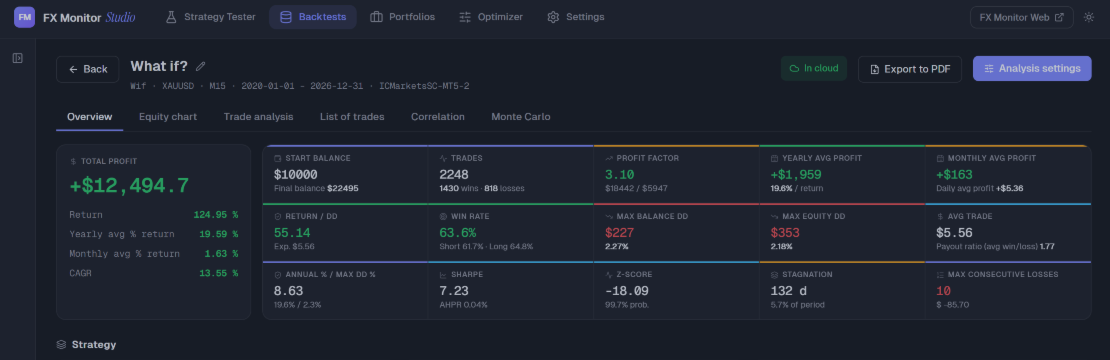1110x360 pixels.
Task: Switch to the Trade analysis tab
Action: (x=258, y=117)
